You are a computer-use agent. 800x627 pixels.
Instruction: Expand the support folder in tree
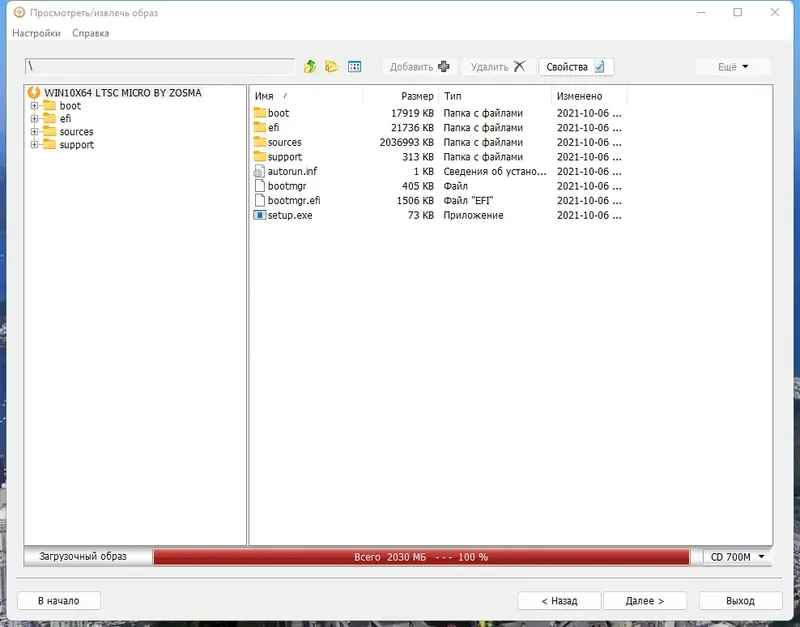pyautogui.click(x=34, y=145)
